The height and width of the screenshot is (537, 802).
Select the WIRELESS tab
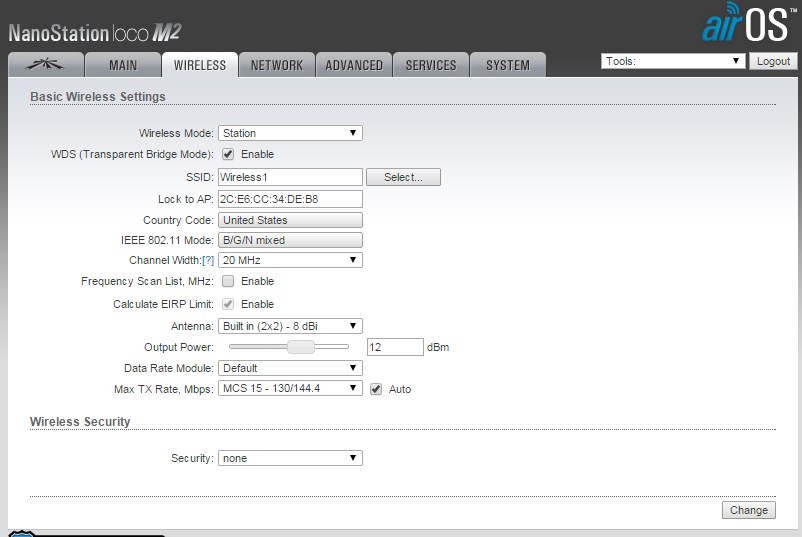click(200, 64)
